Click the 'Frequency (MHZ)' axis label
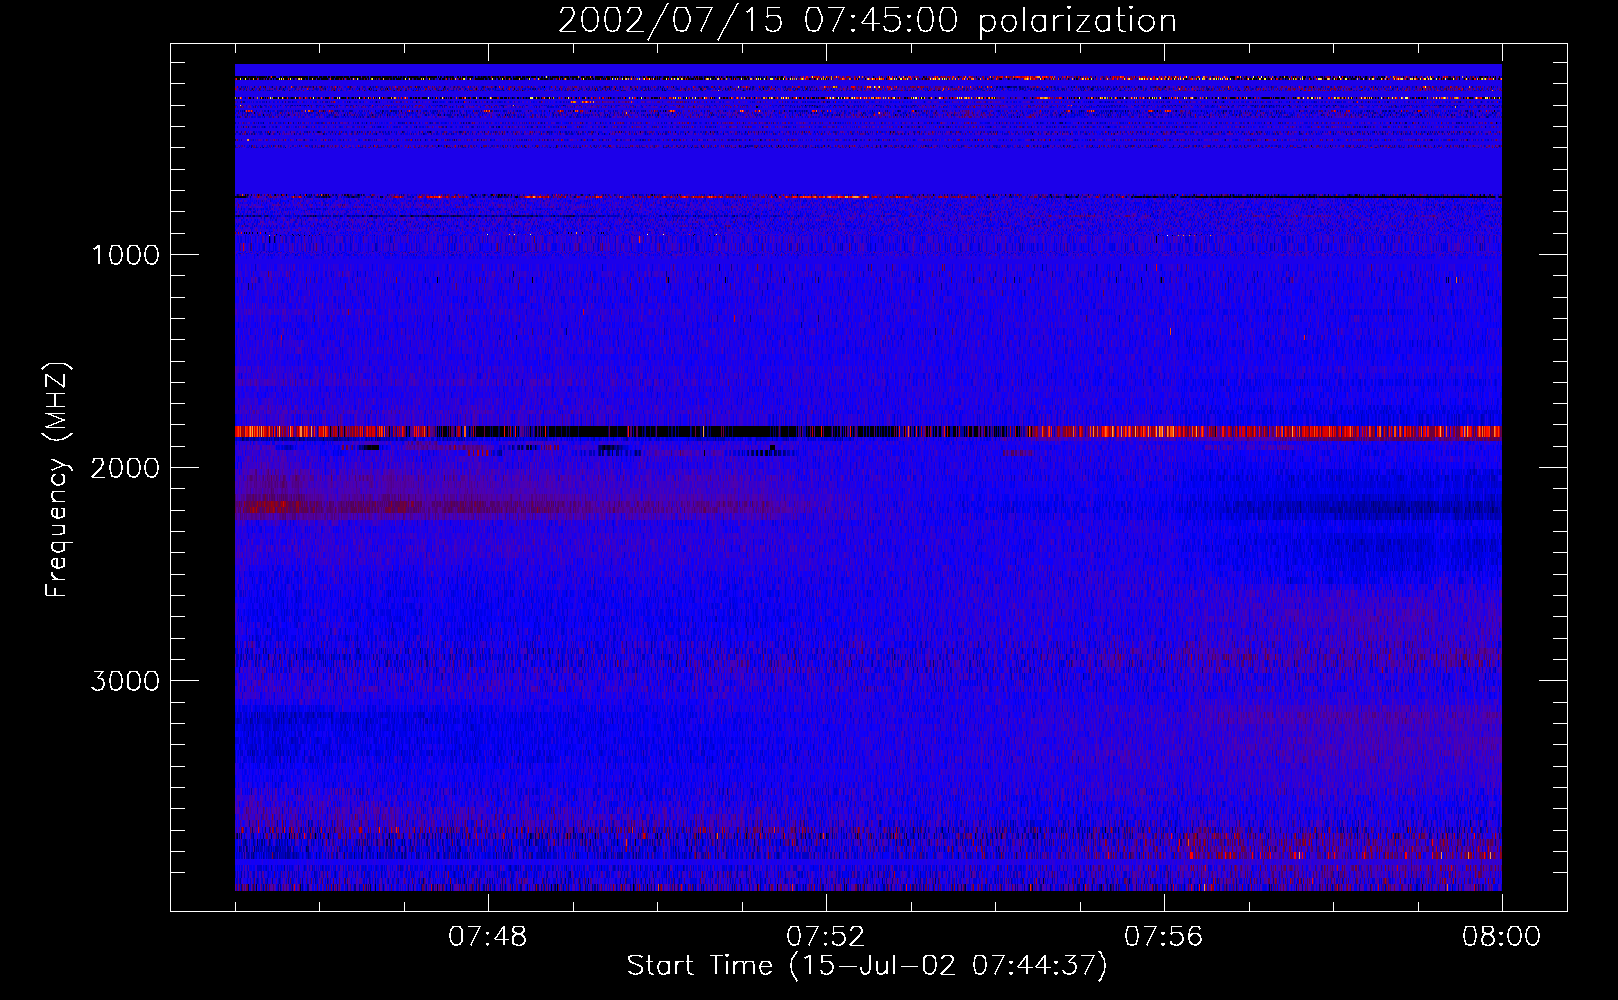The image size is (1618, 1000). [57, 480]
